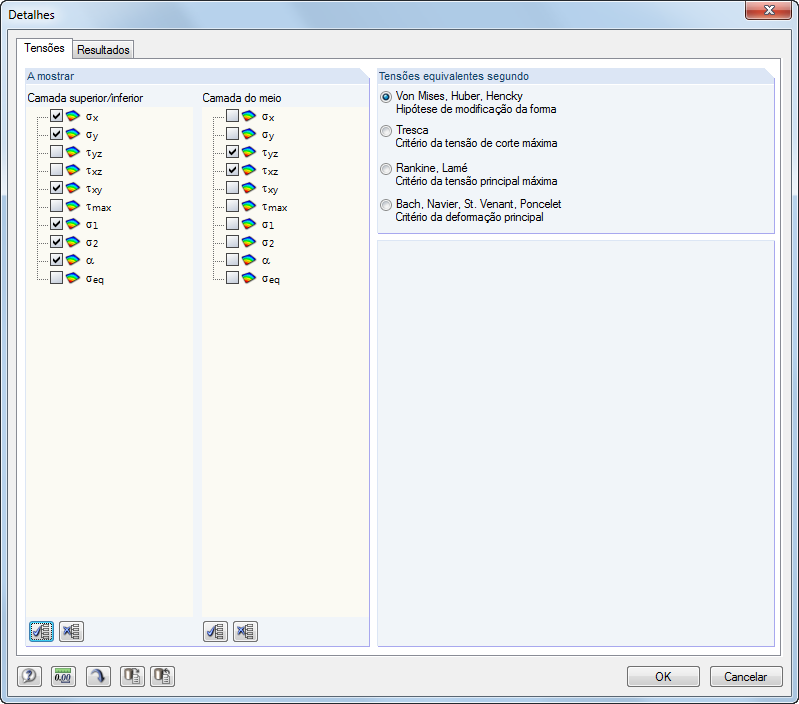Uncheck τxz in Camada do meio
The height and width of the screenshot is (704, 799).
[x=232, y=170]
